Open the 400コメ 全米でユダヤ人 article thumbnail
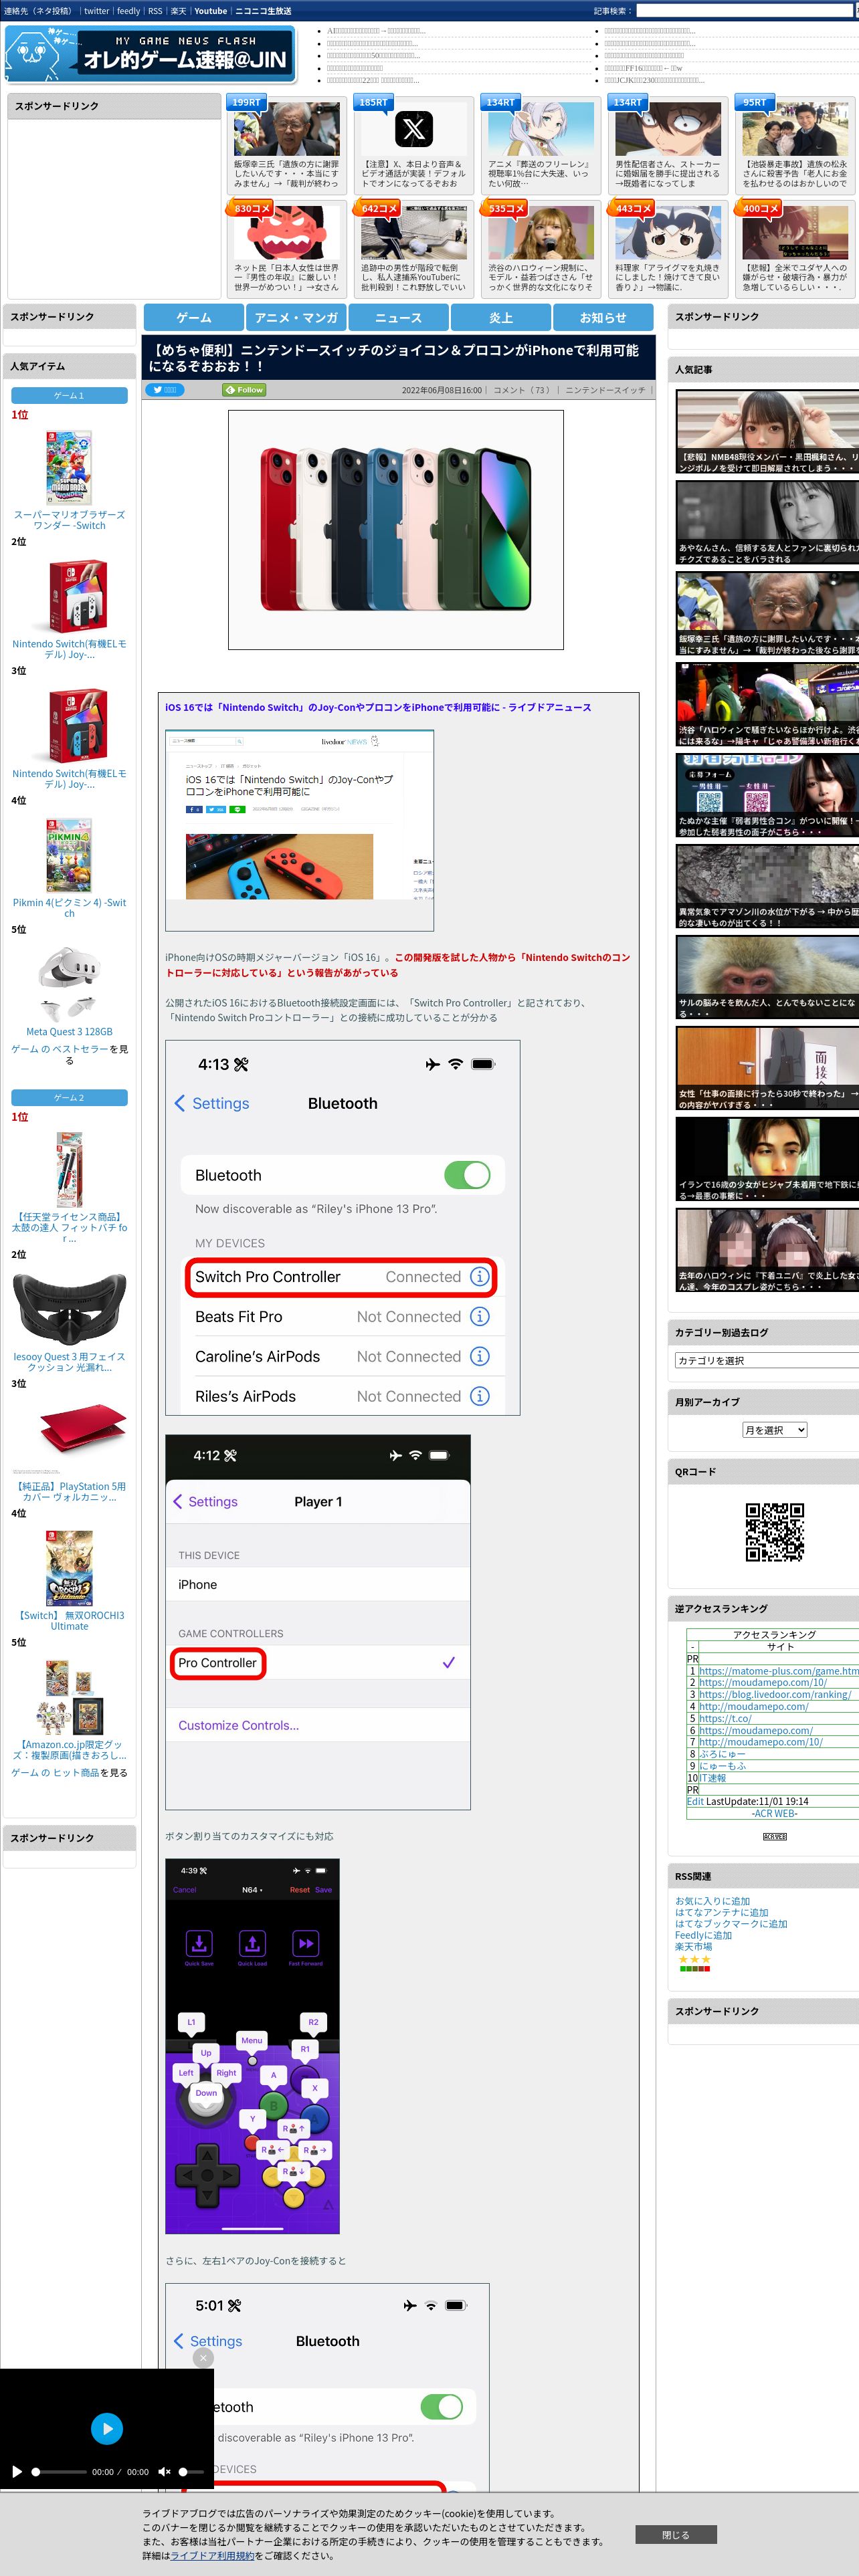The image size is (859, 2576). (x=795, y=233)
